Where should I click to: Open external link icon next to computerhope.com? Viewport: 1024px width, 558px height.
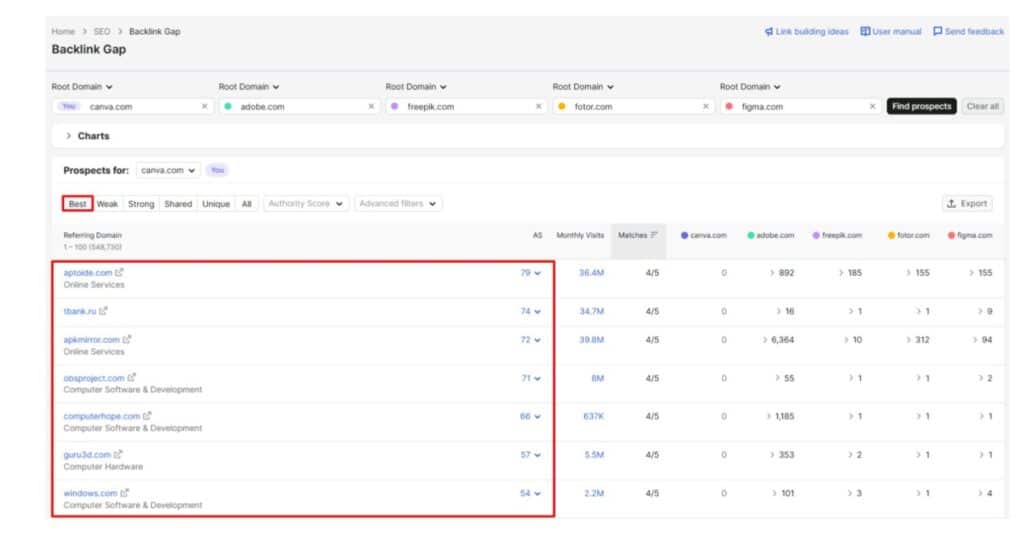[x=147, y=416]
